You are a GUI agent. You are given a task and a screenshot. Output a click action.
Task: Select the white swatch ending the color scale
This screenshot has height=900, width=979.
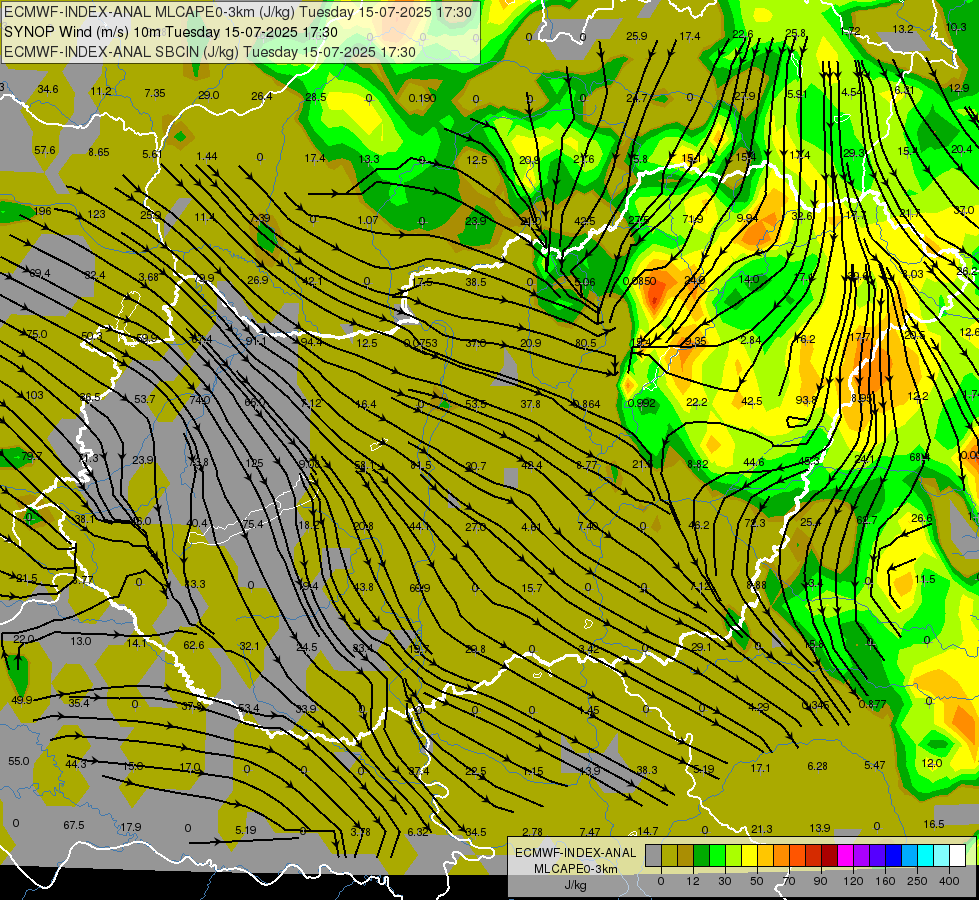(958, 856)
